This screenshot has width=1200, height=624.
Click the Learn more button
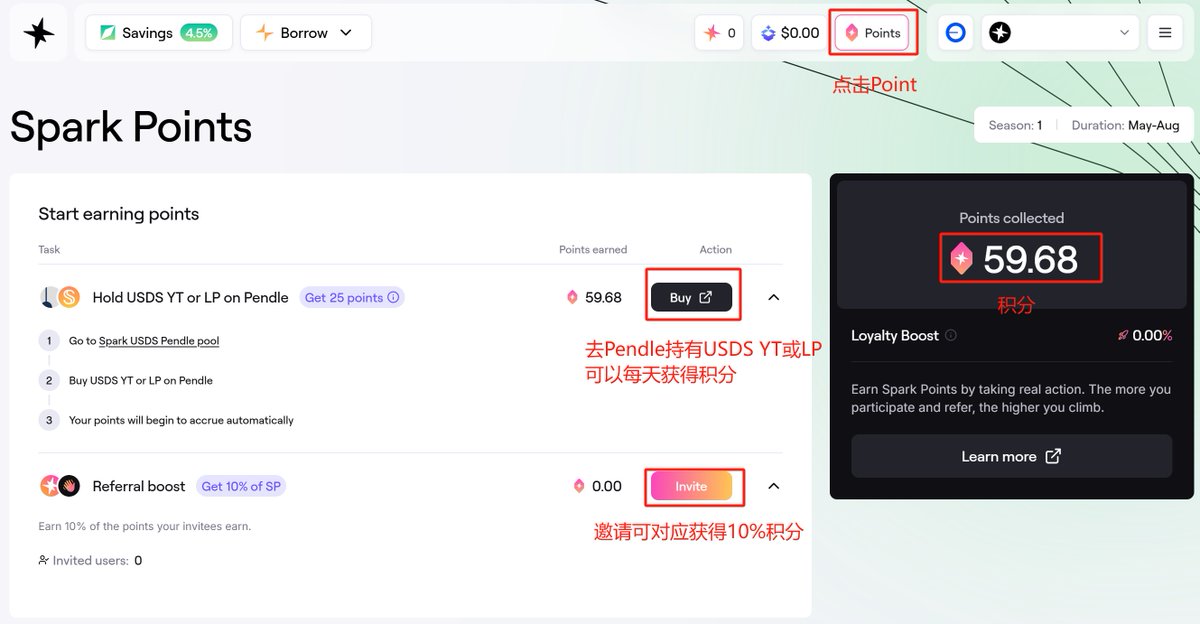tap(1011, 456)
